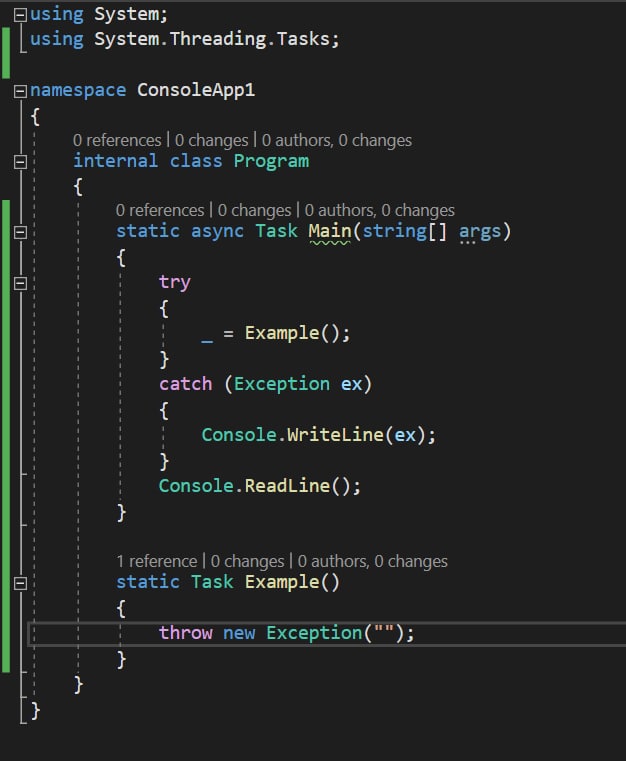Open '0 references' CodeLens above Main method

160,210
